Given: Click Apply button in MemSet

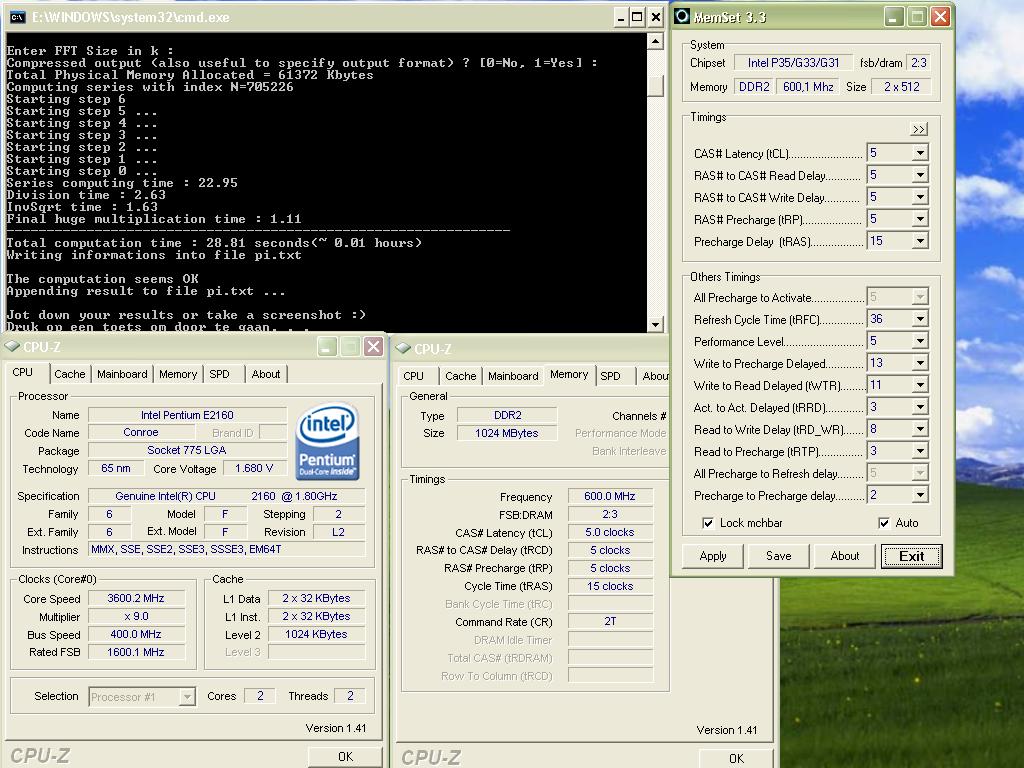Looking at the screenshot, I should pyautogui.click(x=712, y=556).
